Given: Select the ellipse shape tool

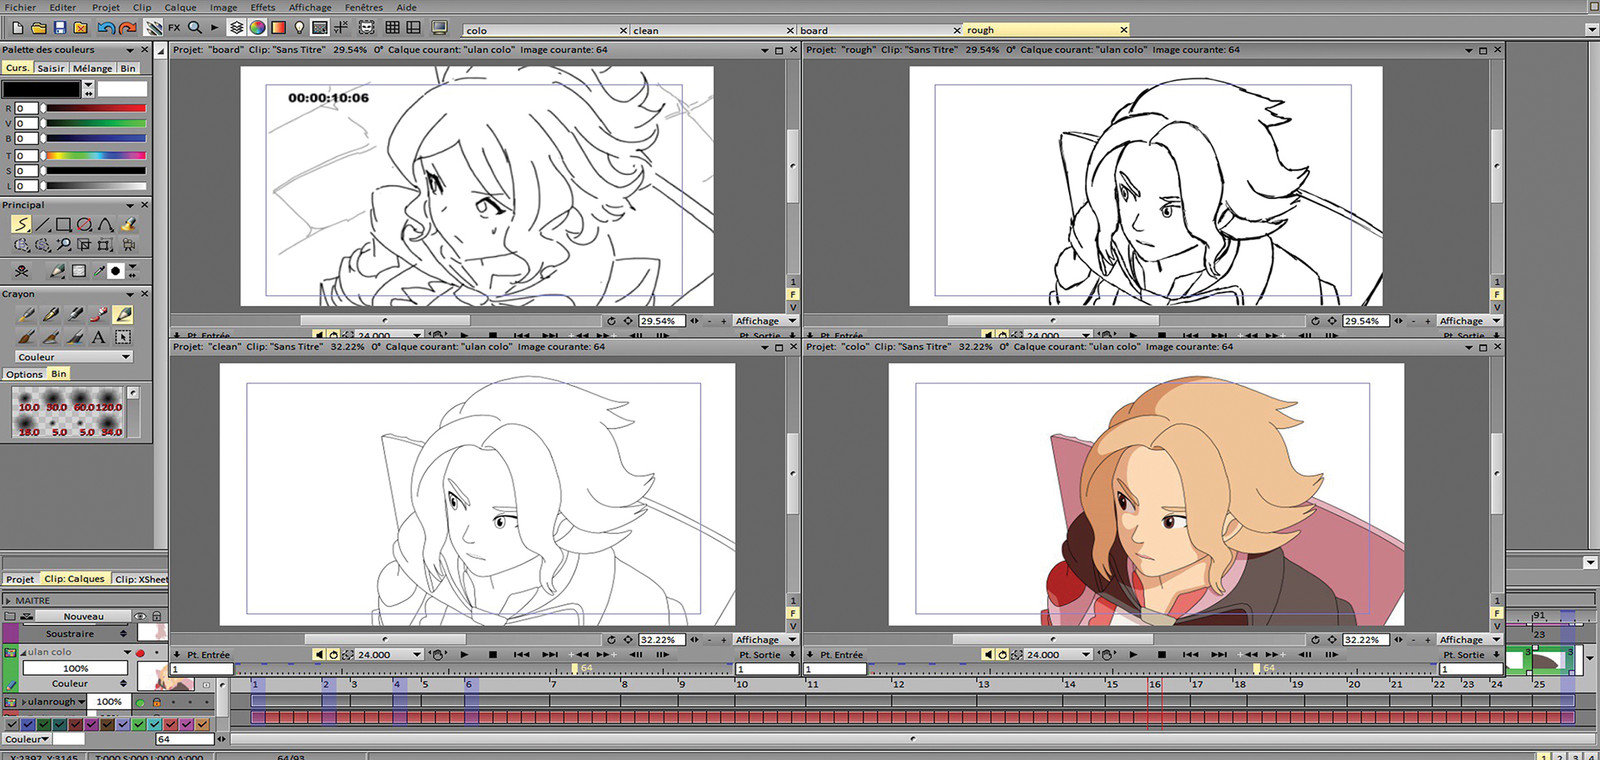Looking at the screenshot, I should click(84, 224).
